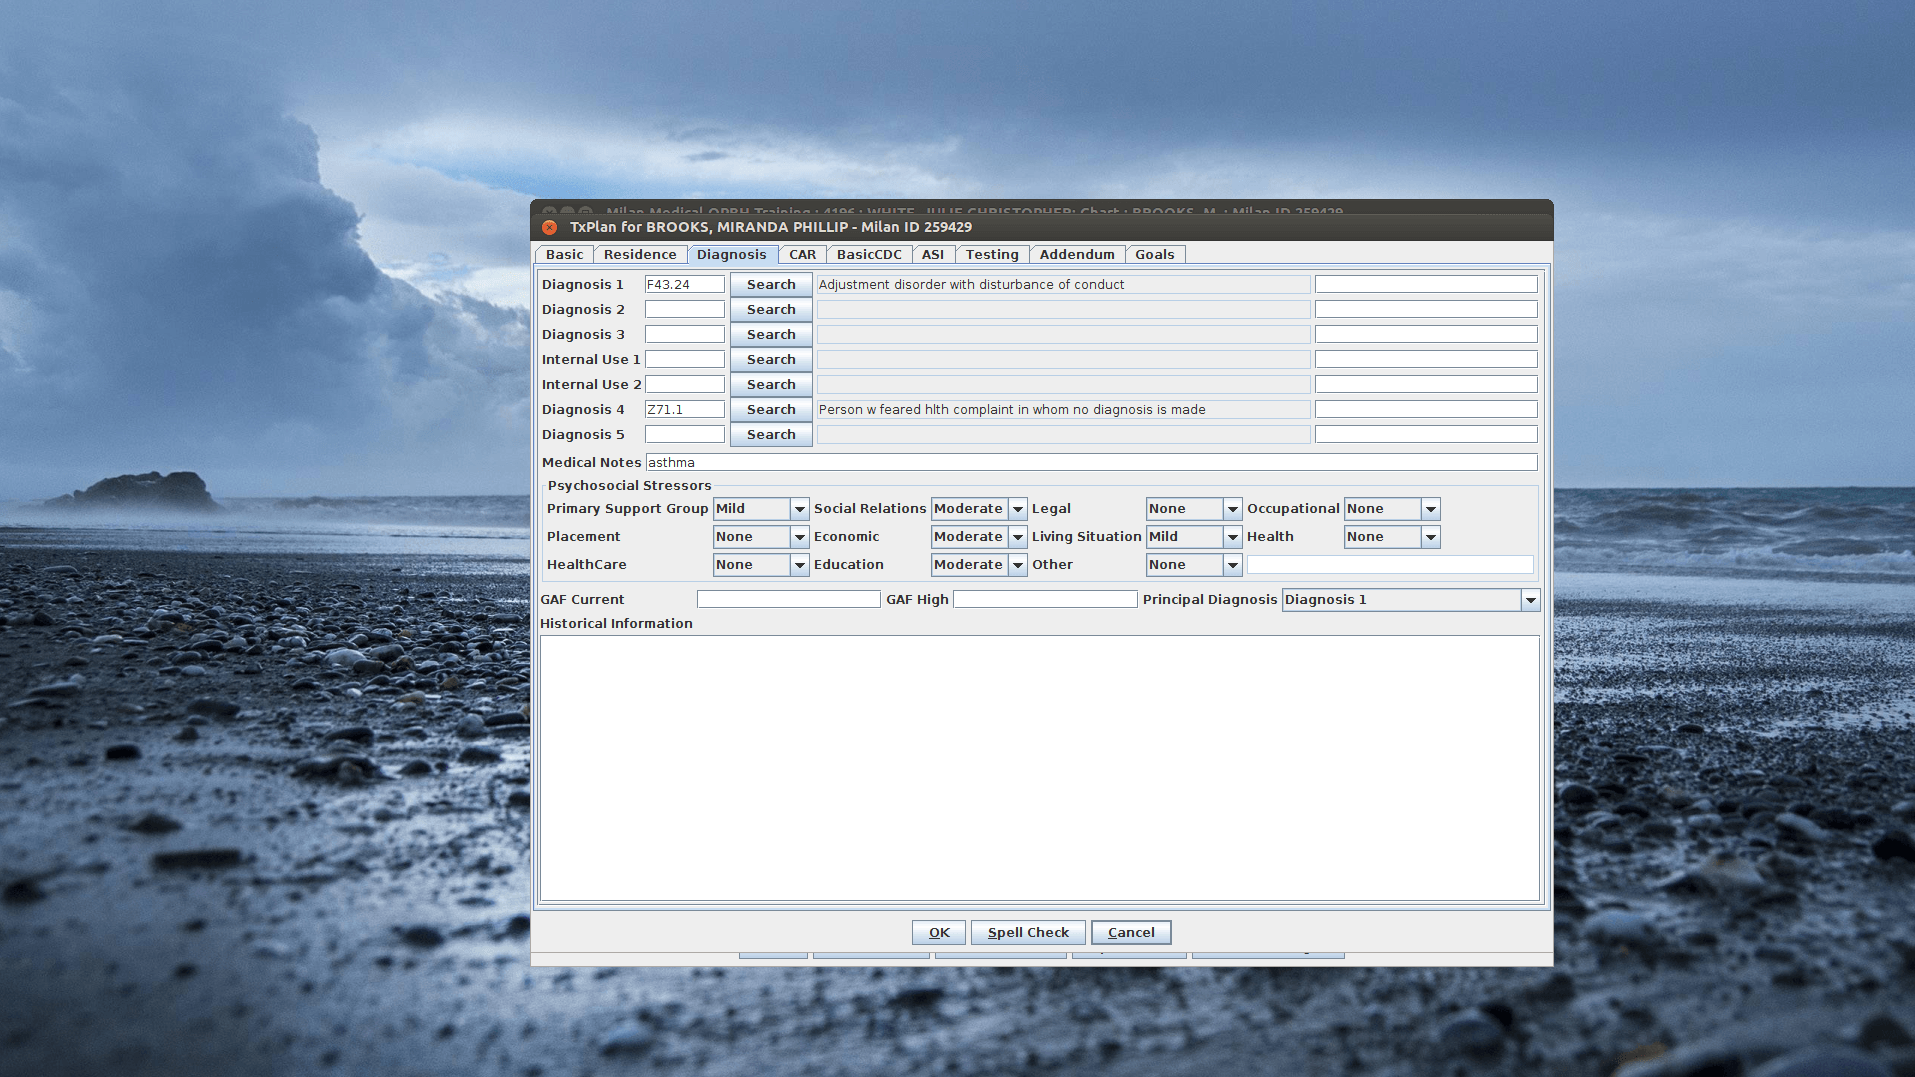Click the Diagnosis 4 code field Z71.1

[x=685, y=410]
